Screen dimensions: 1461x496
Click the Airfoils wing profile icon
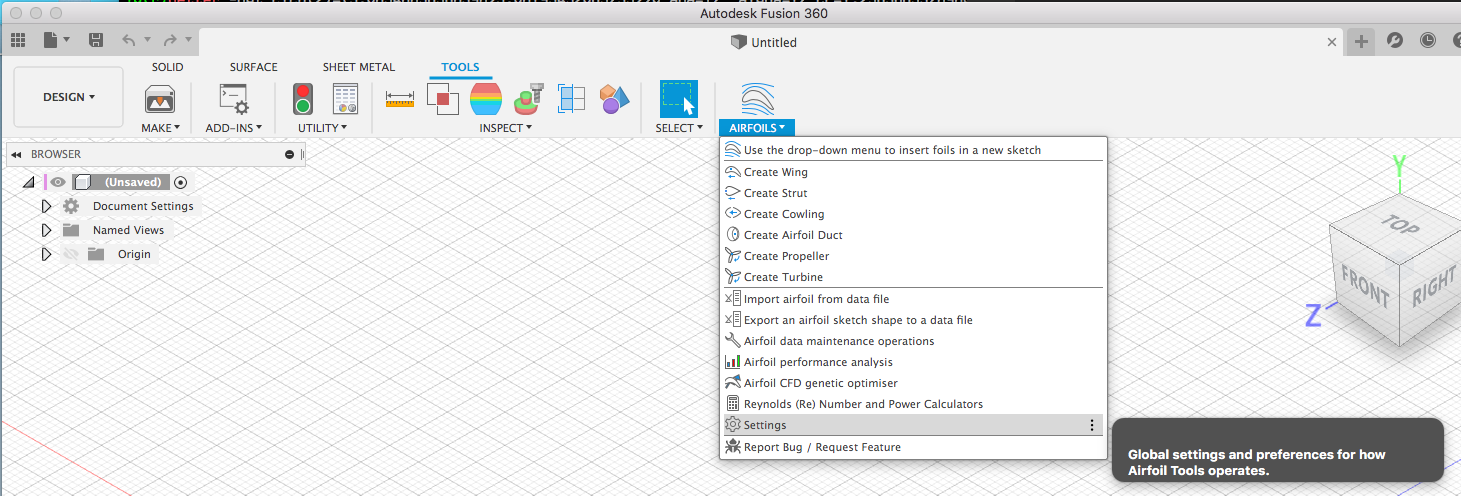[x=757, y=99]
